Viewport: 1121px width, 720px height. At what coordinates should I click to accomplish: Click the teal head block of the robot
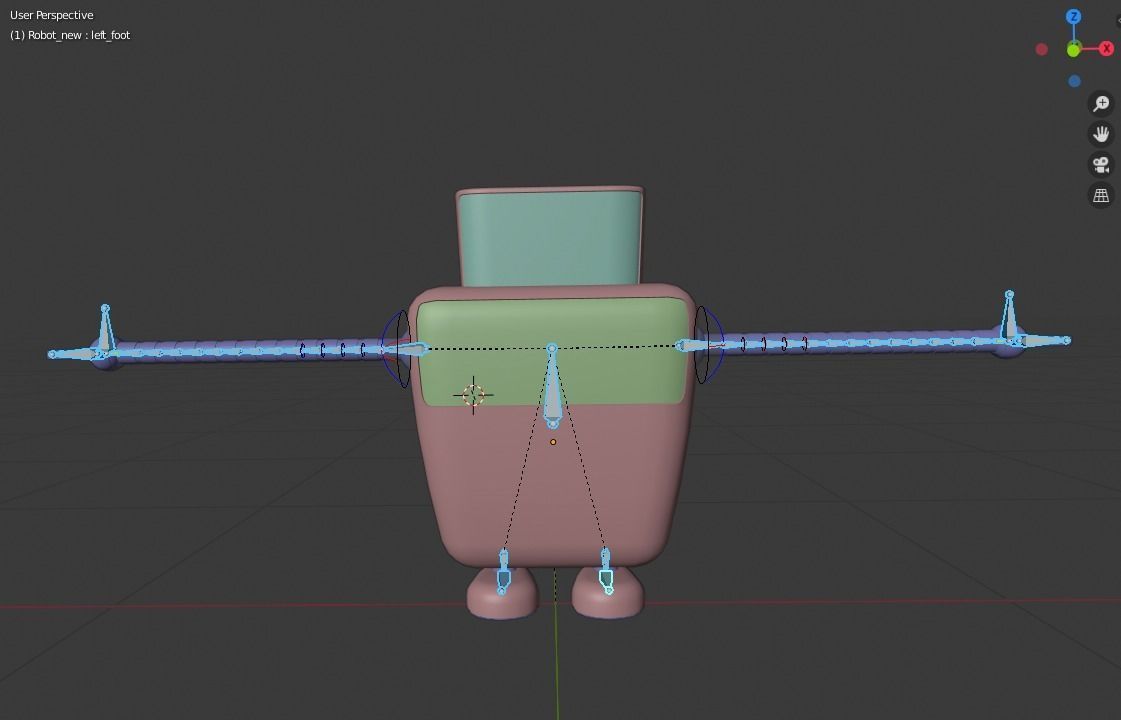(549, 239)
